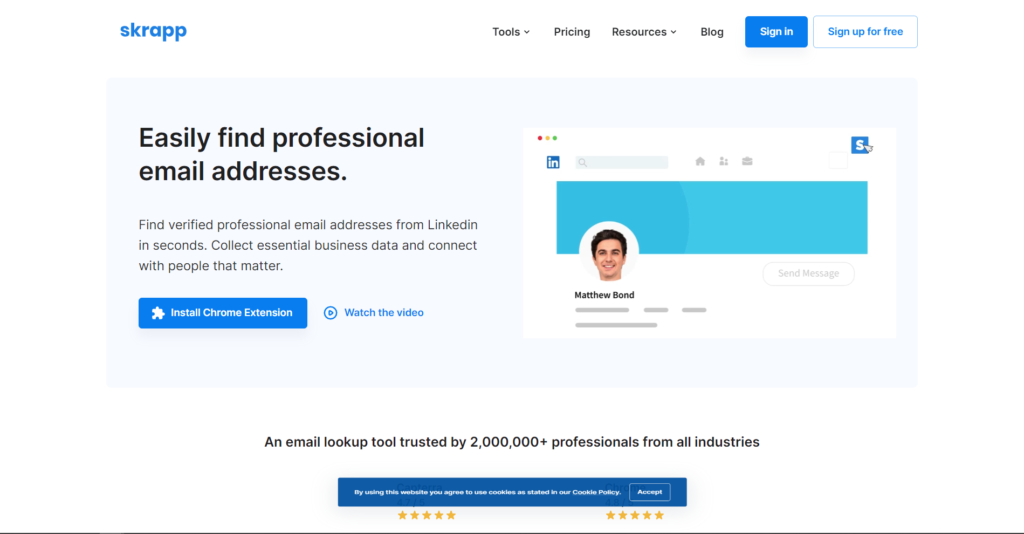Click the Sign in button
This screenshot has height=534, width=1024.
coord(776,31)
